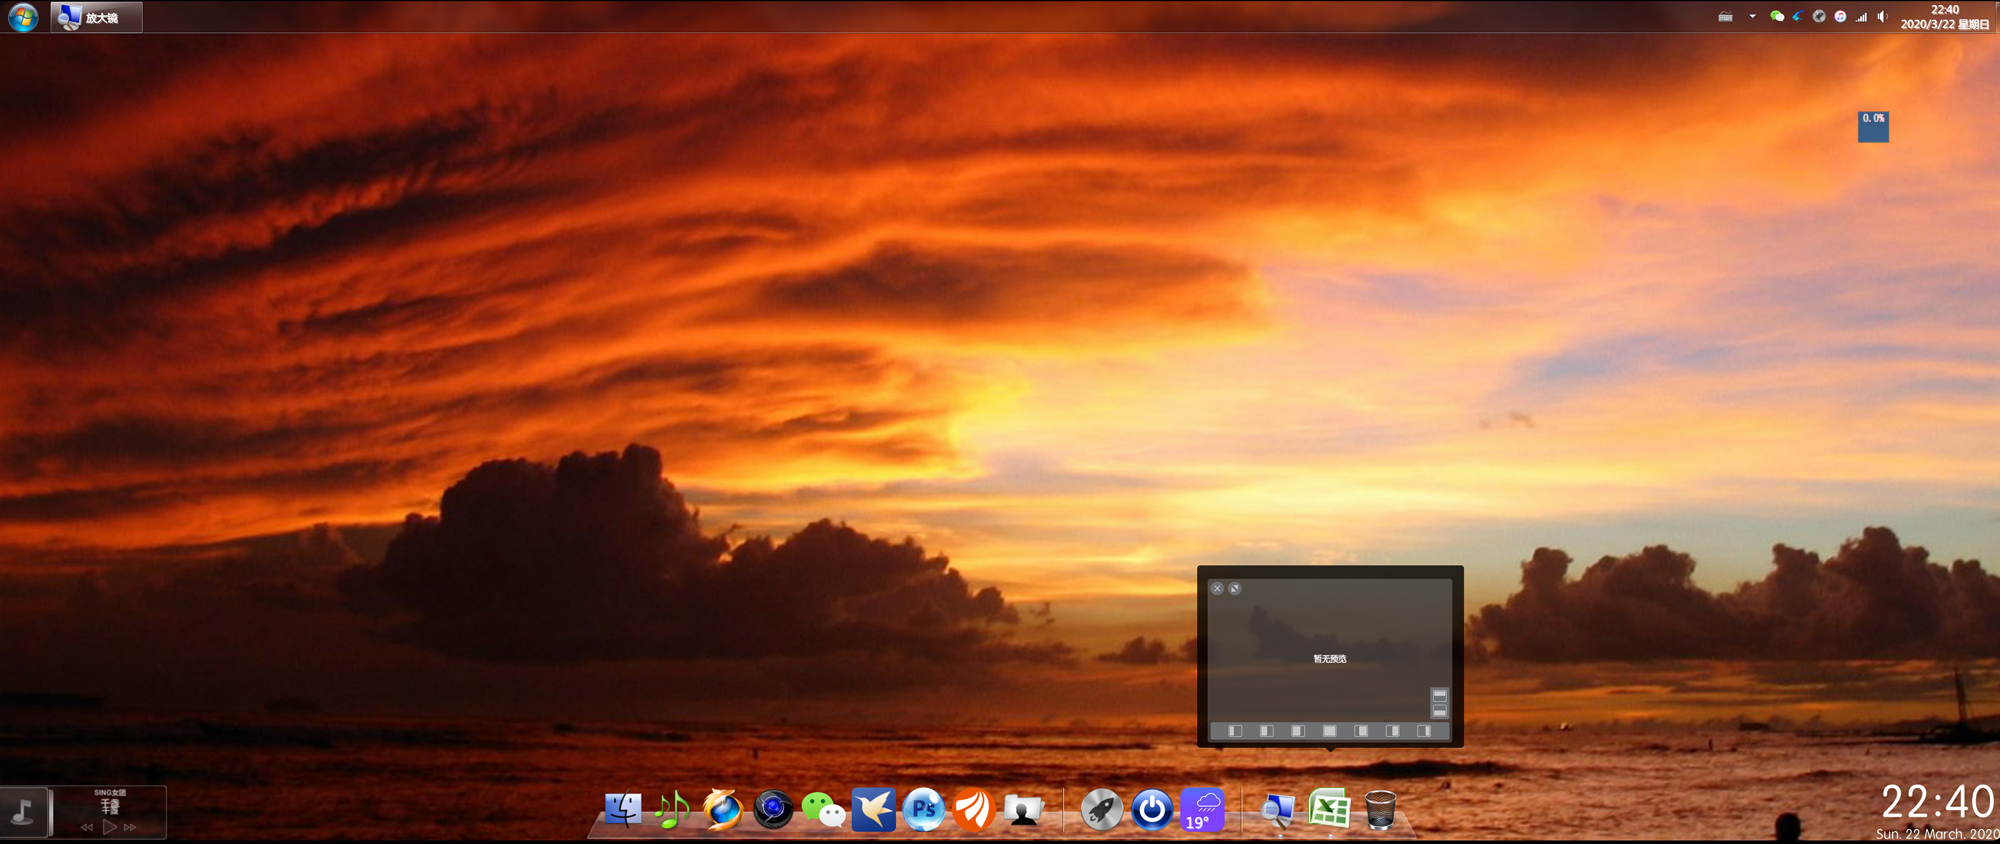Image resolution: width=2000 pixels, height=844 pixels.
Task: Open the Firefox browser from dock
Action: [x=722, y=809]
